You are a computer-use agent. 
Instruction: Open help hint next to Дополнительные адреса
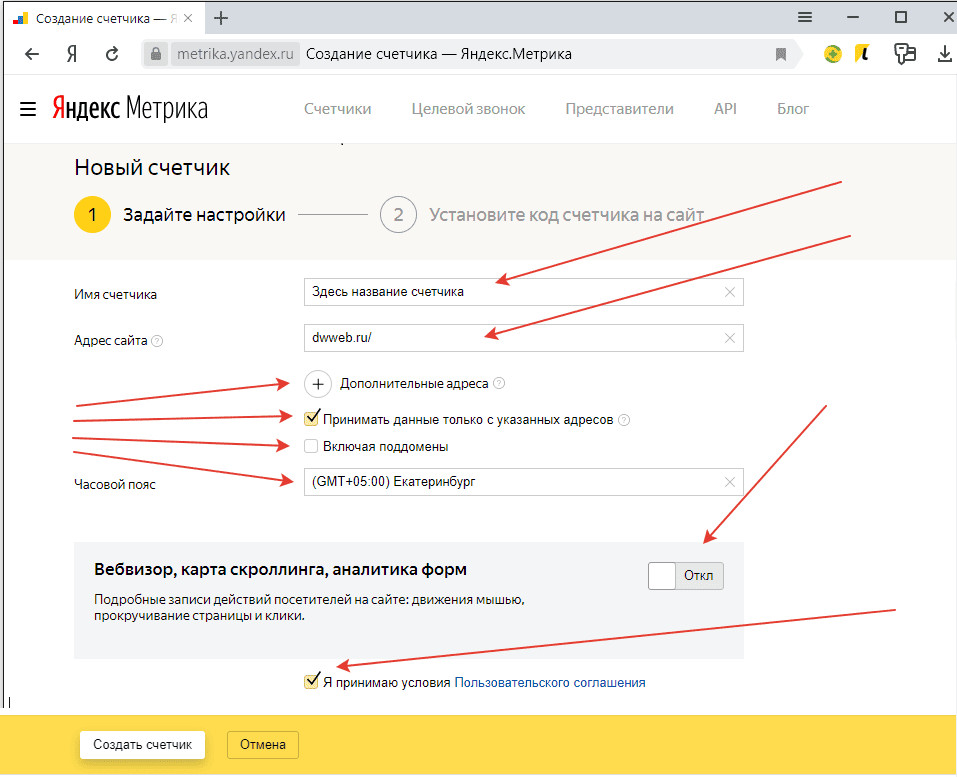[x=499, y=383]
